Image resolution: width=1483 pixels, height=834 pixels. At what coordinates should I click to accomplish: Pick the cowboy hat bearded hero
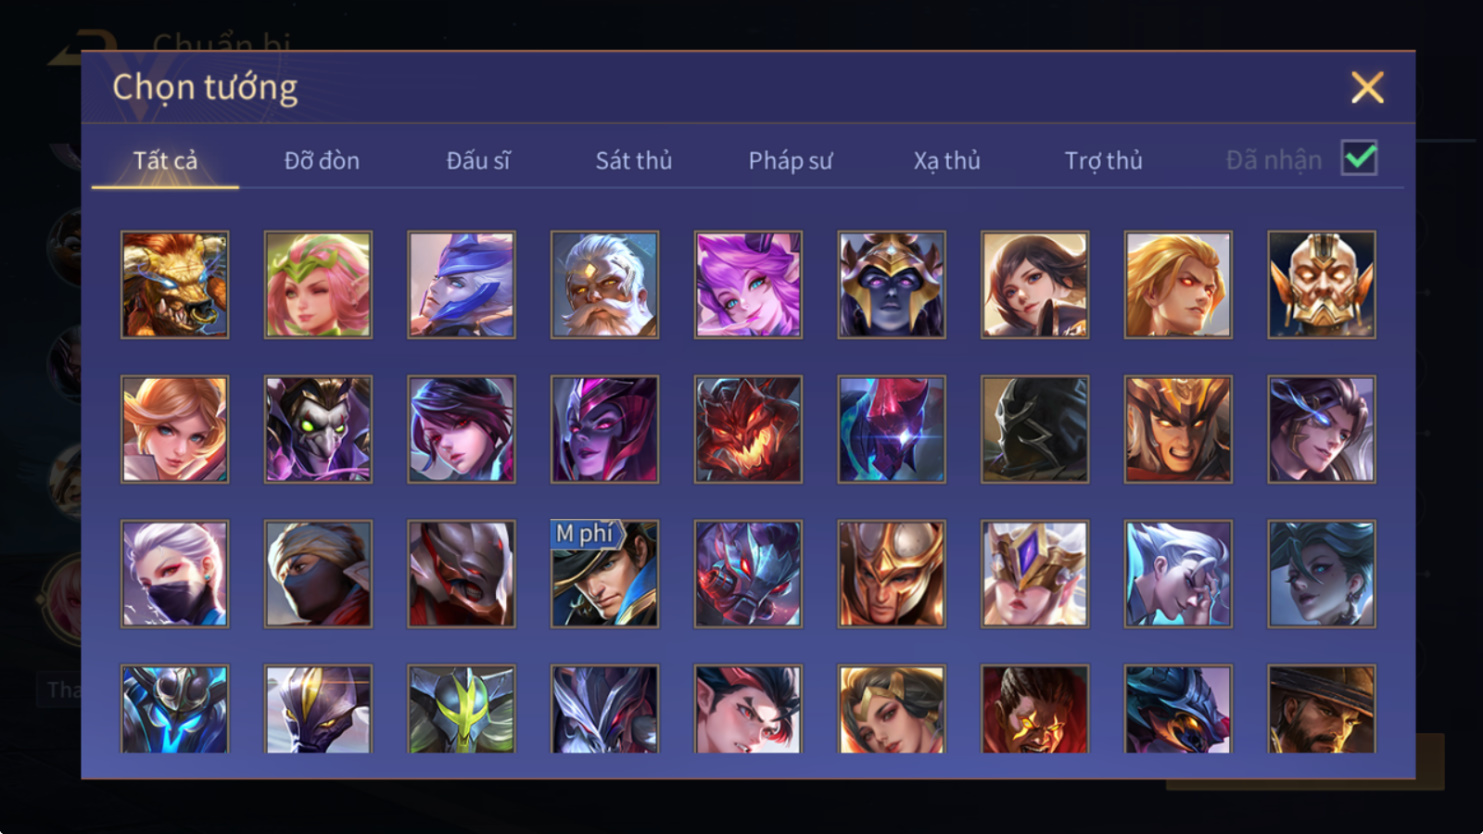pyautogui.click(x=1322, y=709)
